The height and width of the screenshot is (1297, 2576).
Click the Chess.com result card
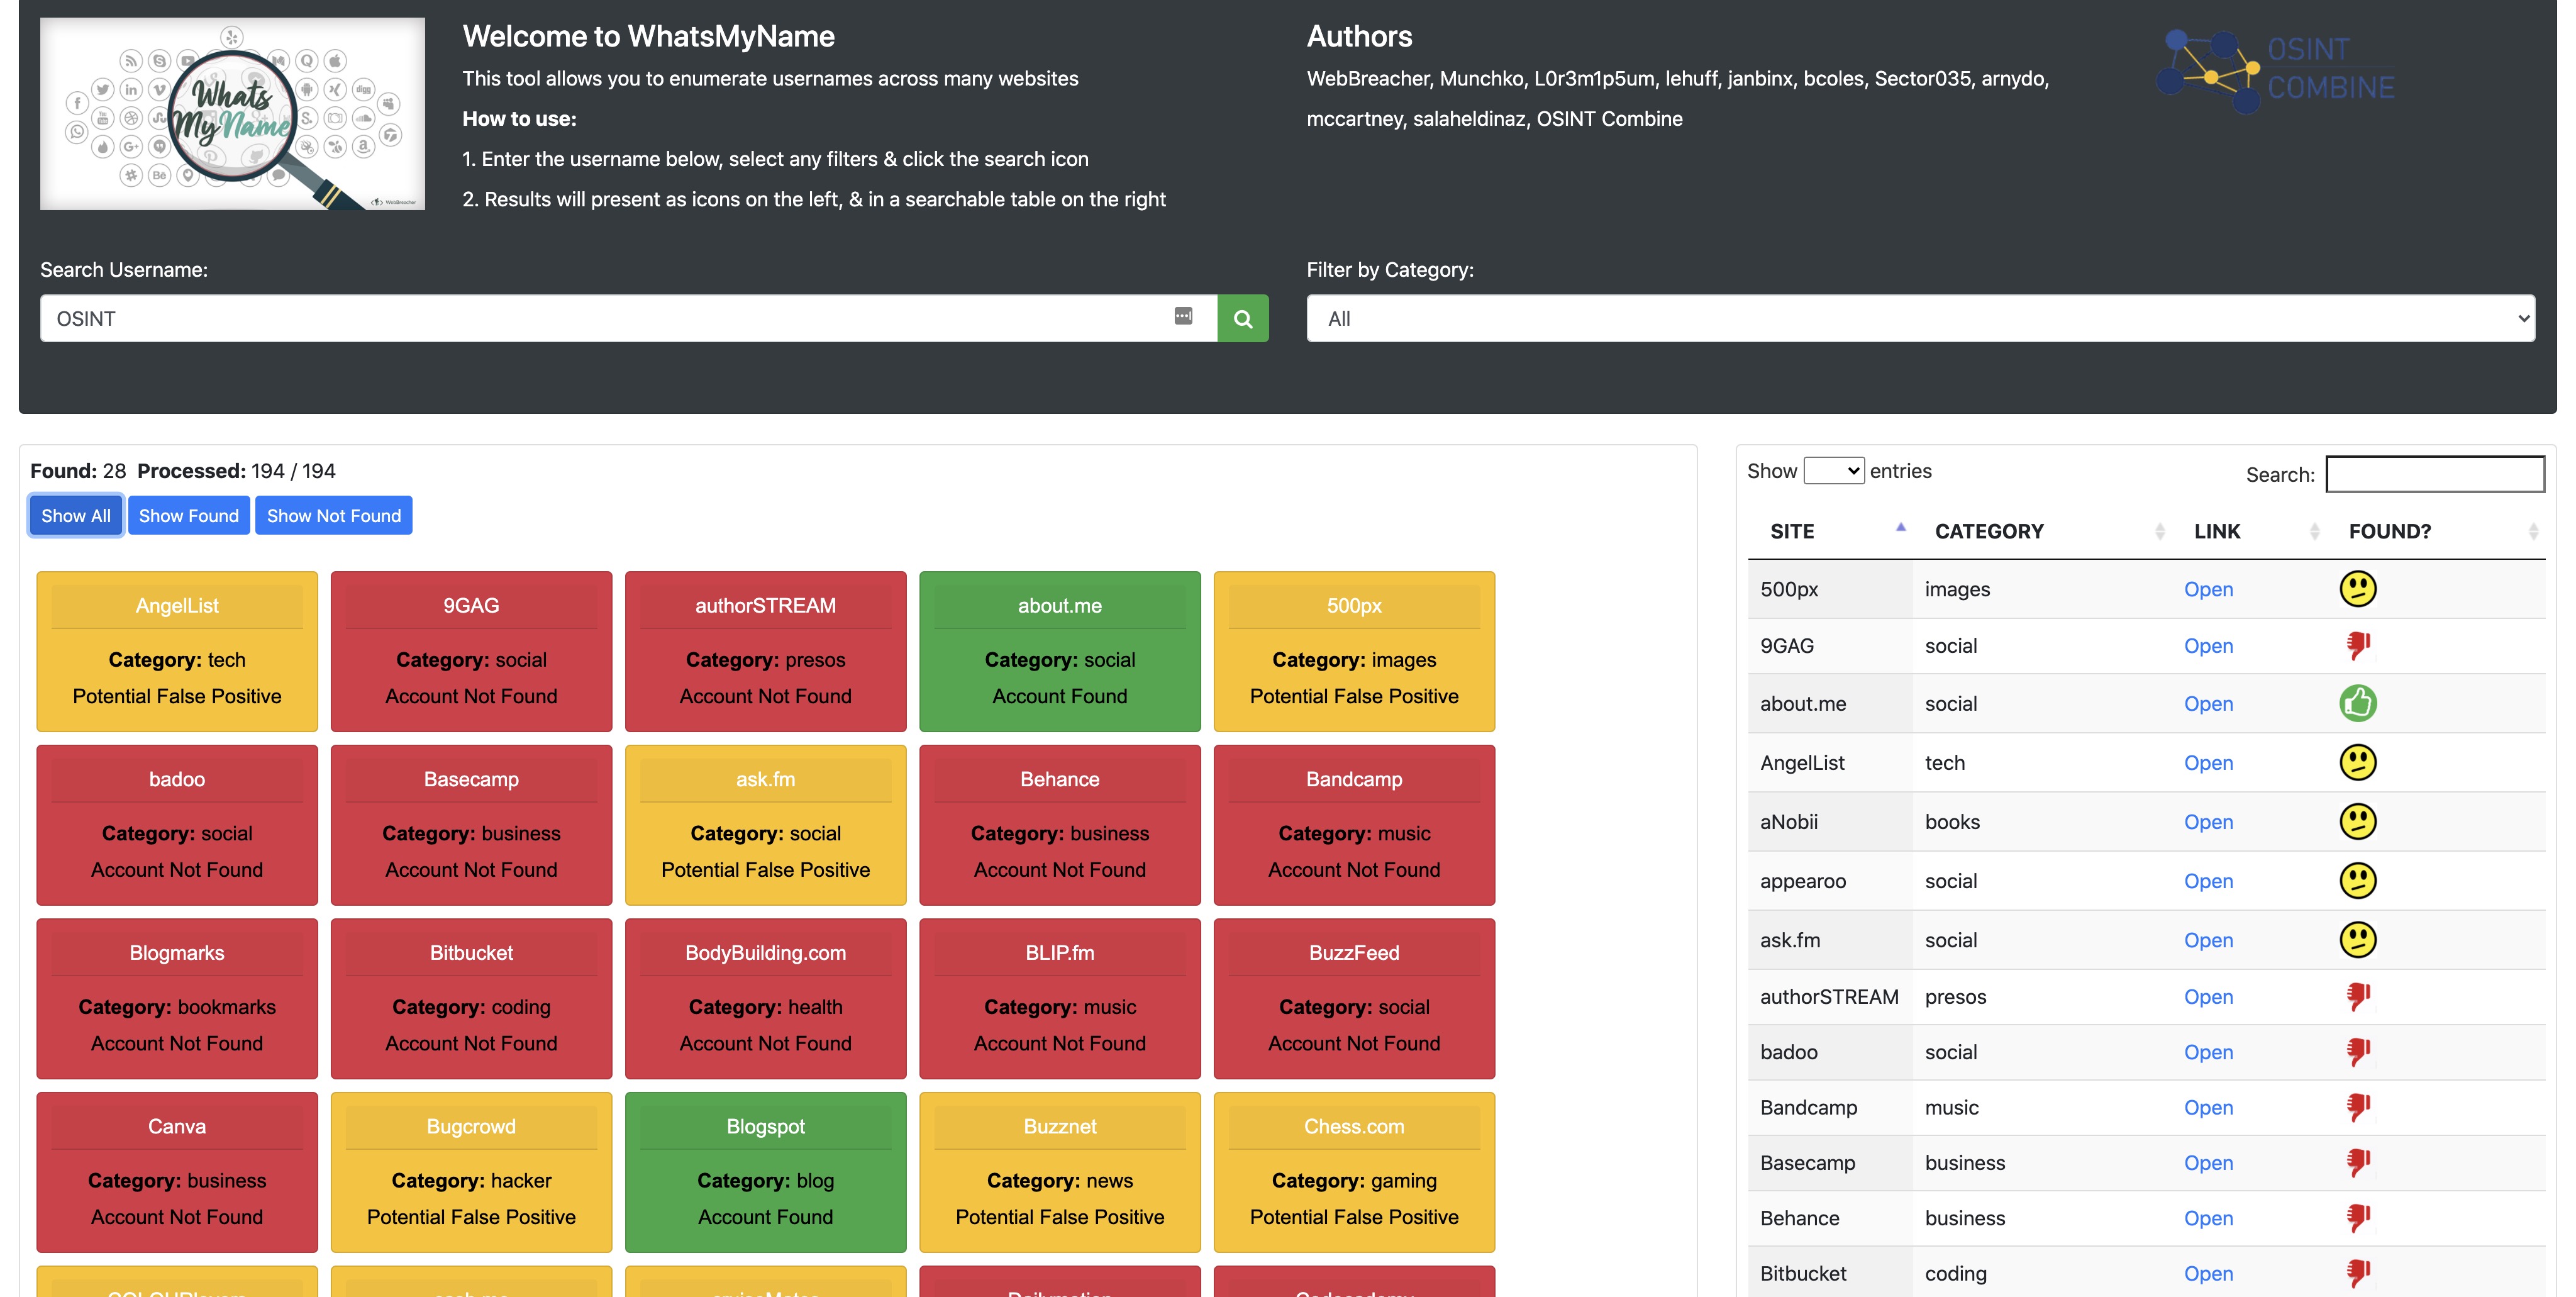click(1354, 1172)
